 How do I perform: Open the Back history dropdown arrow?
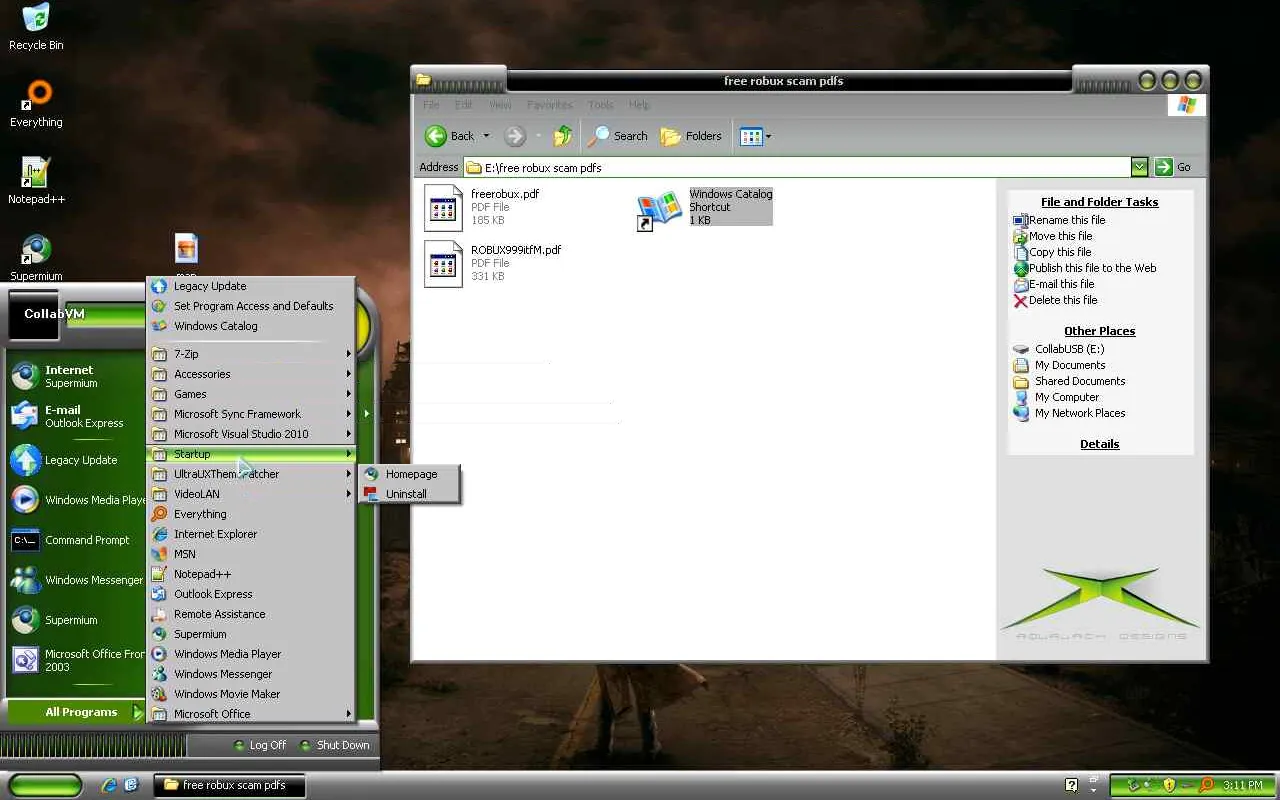click(487, 136)
